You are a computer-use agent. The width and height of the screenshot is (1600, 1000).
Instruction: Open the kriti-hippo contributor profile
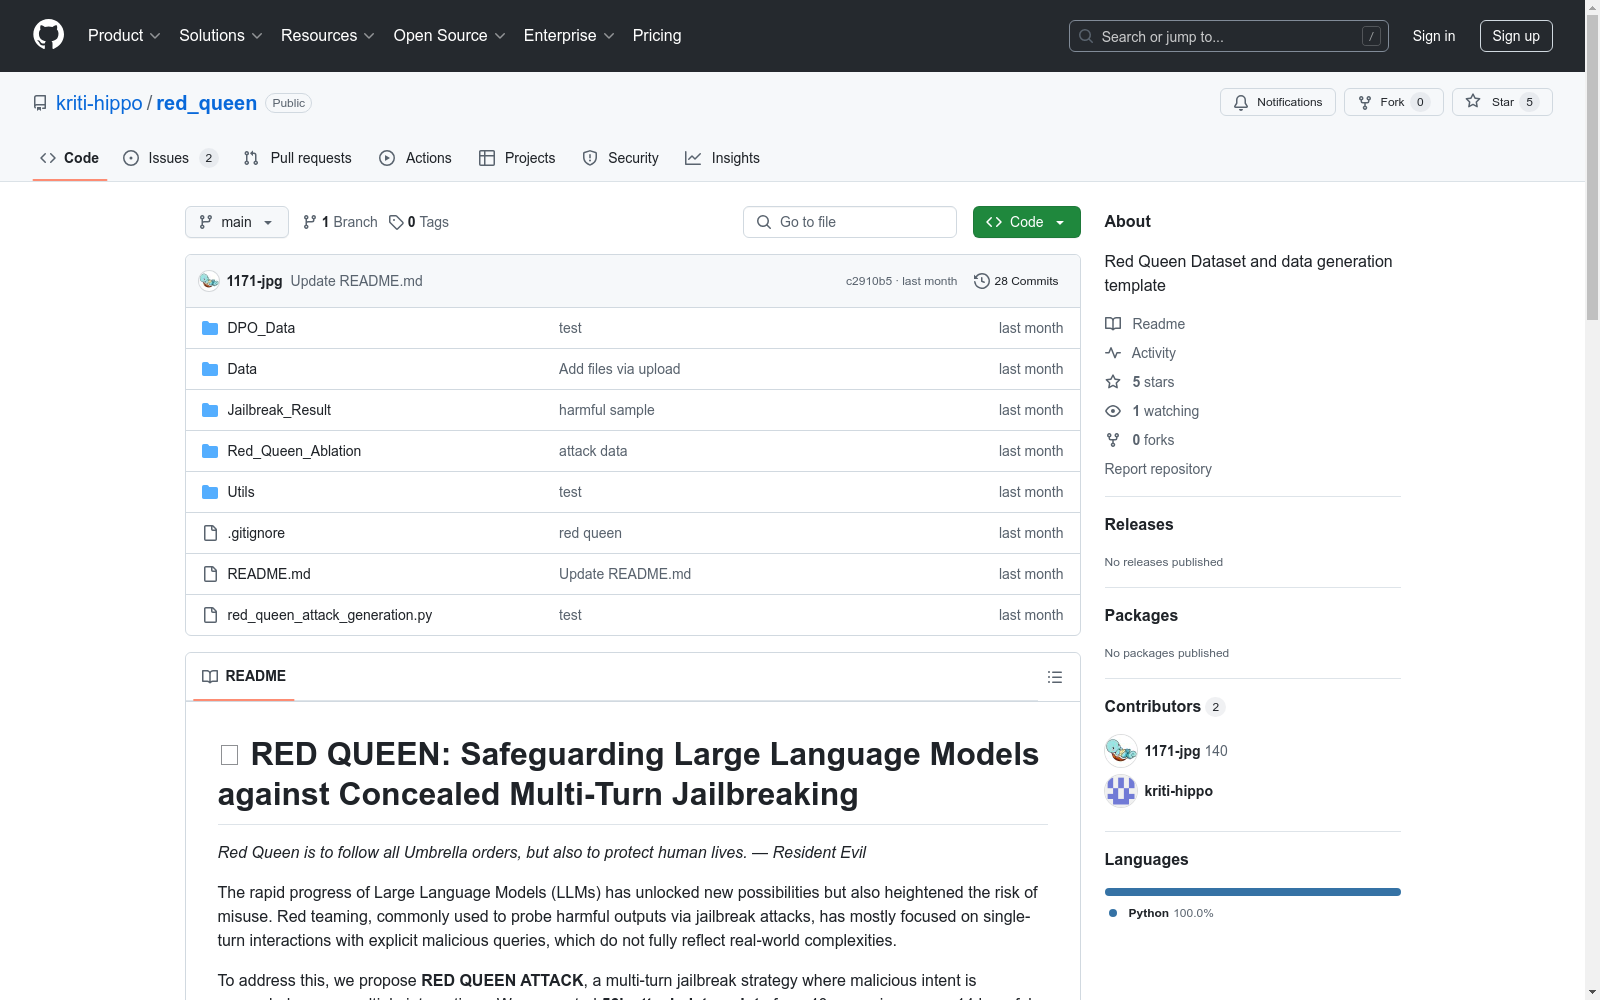[x=1179, y=791]
